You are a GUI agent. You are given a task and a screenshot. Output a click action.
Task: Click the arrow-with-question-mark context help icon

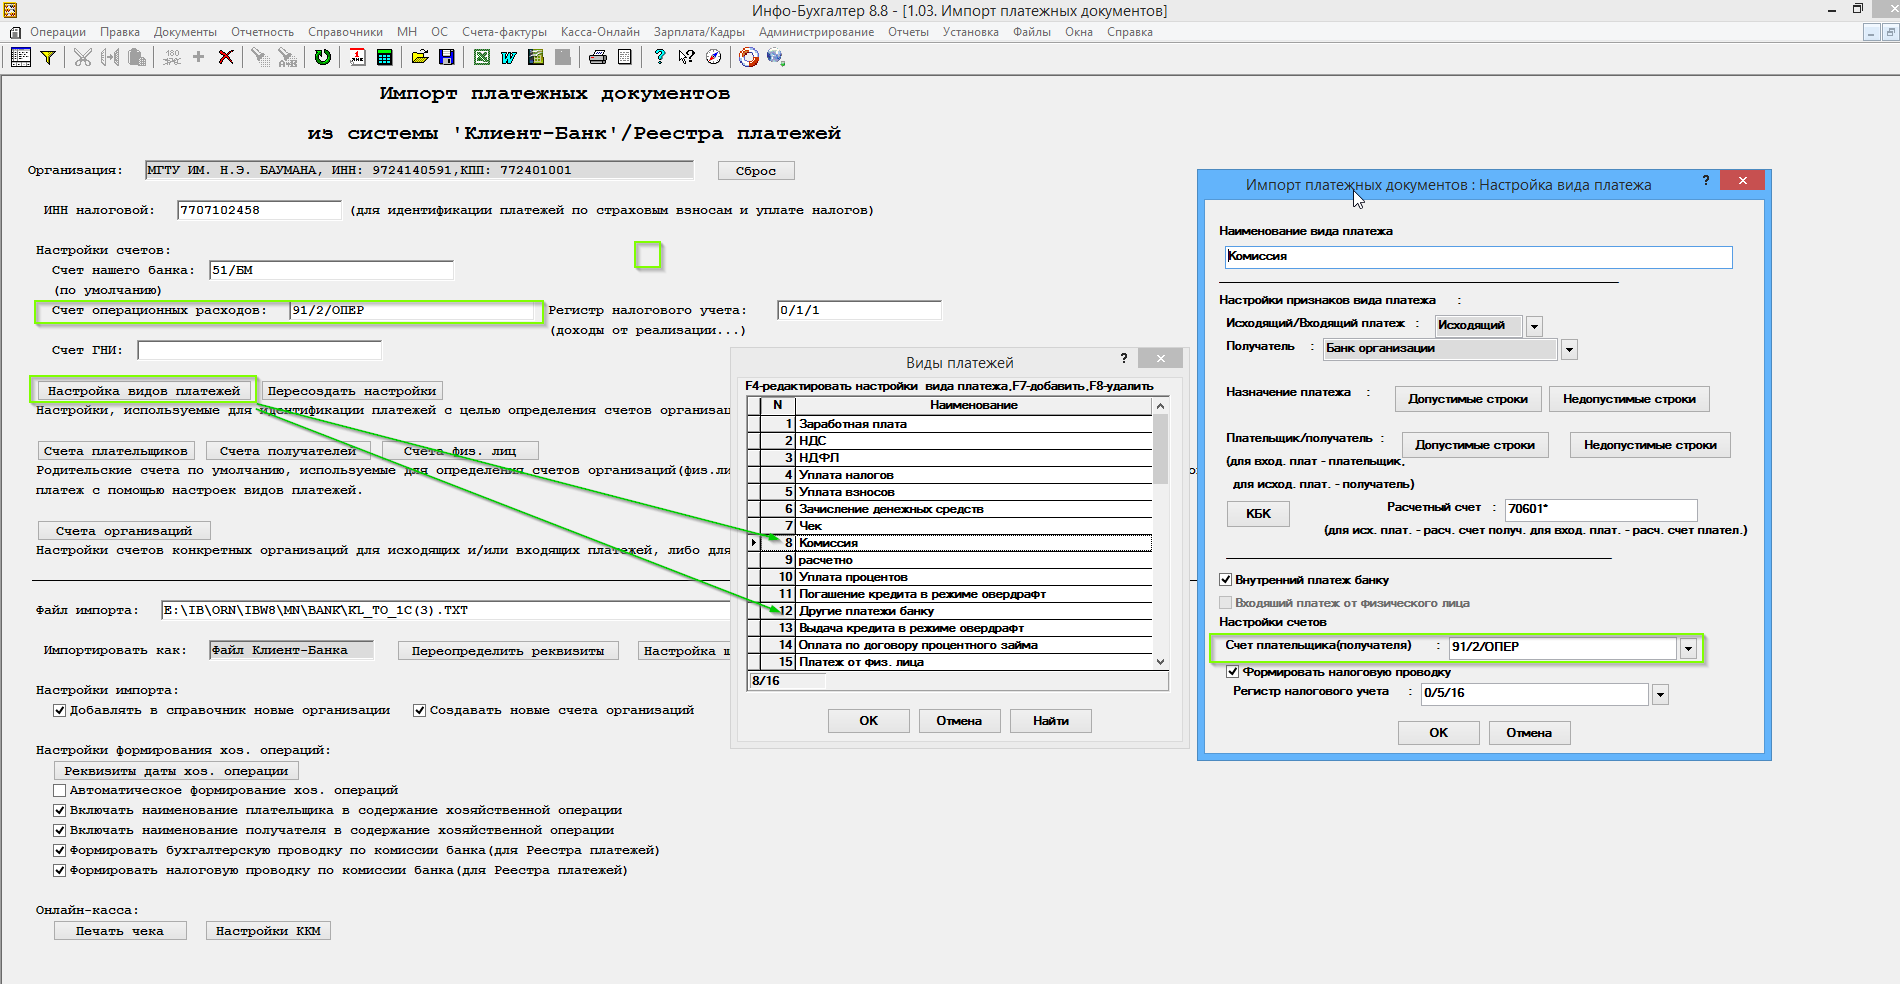[686, 57]
